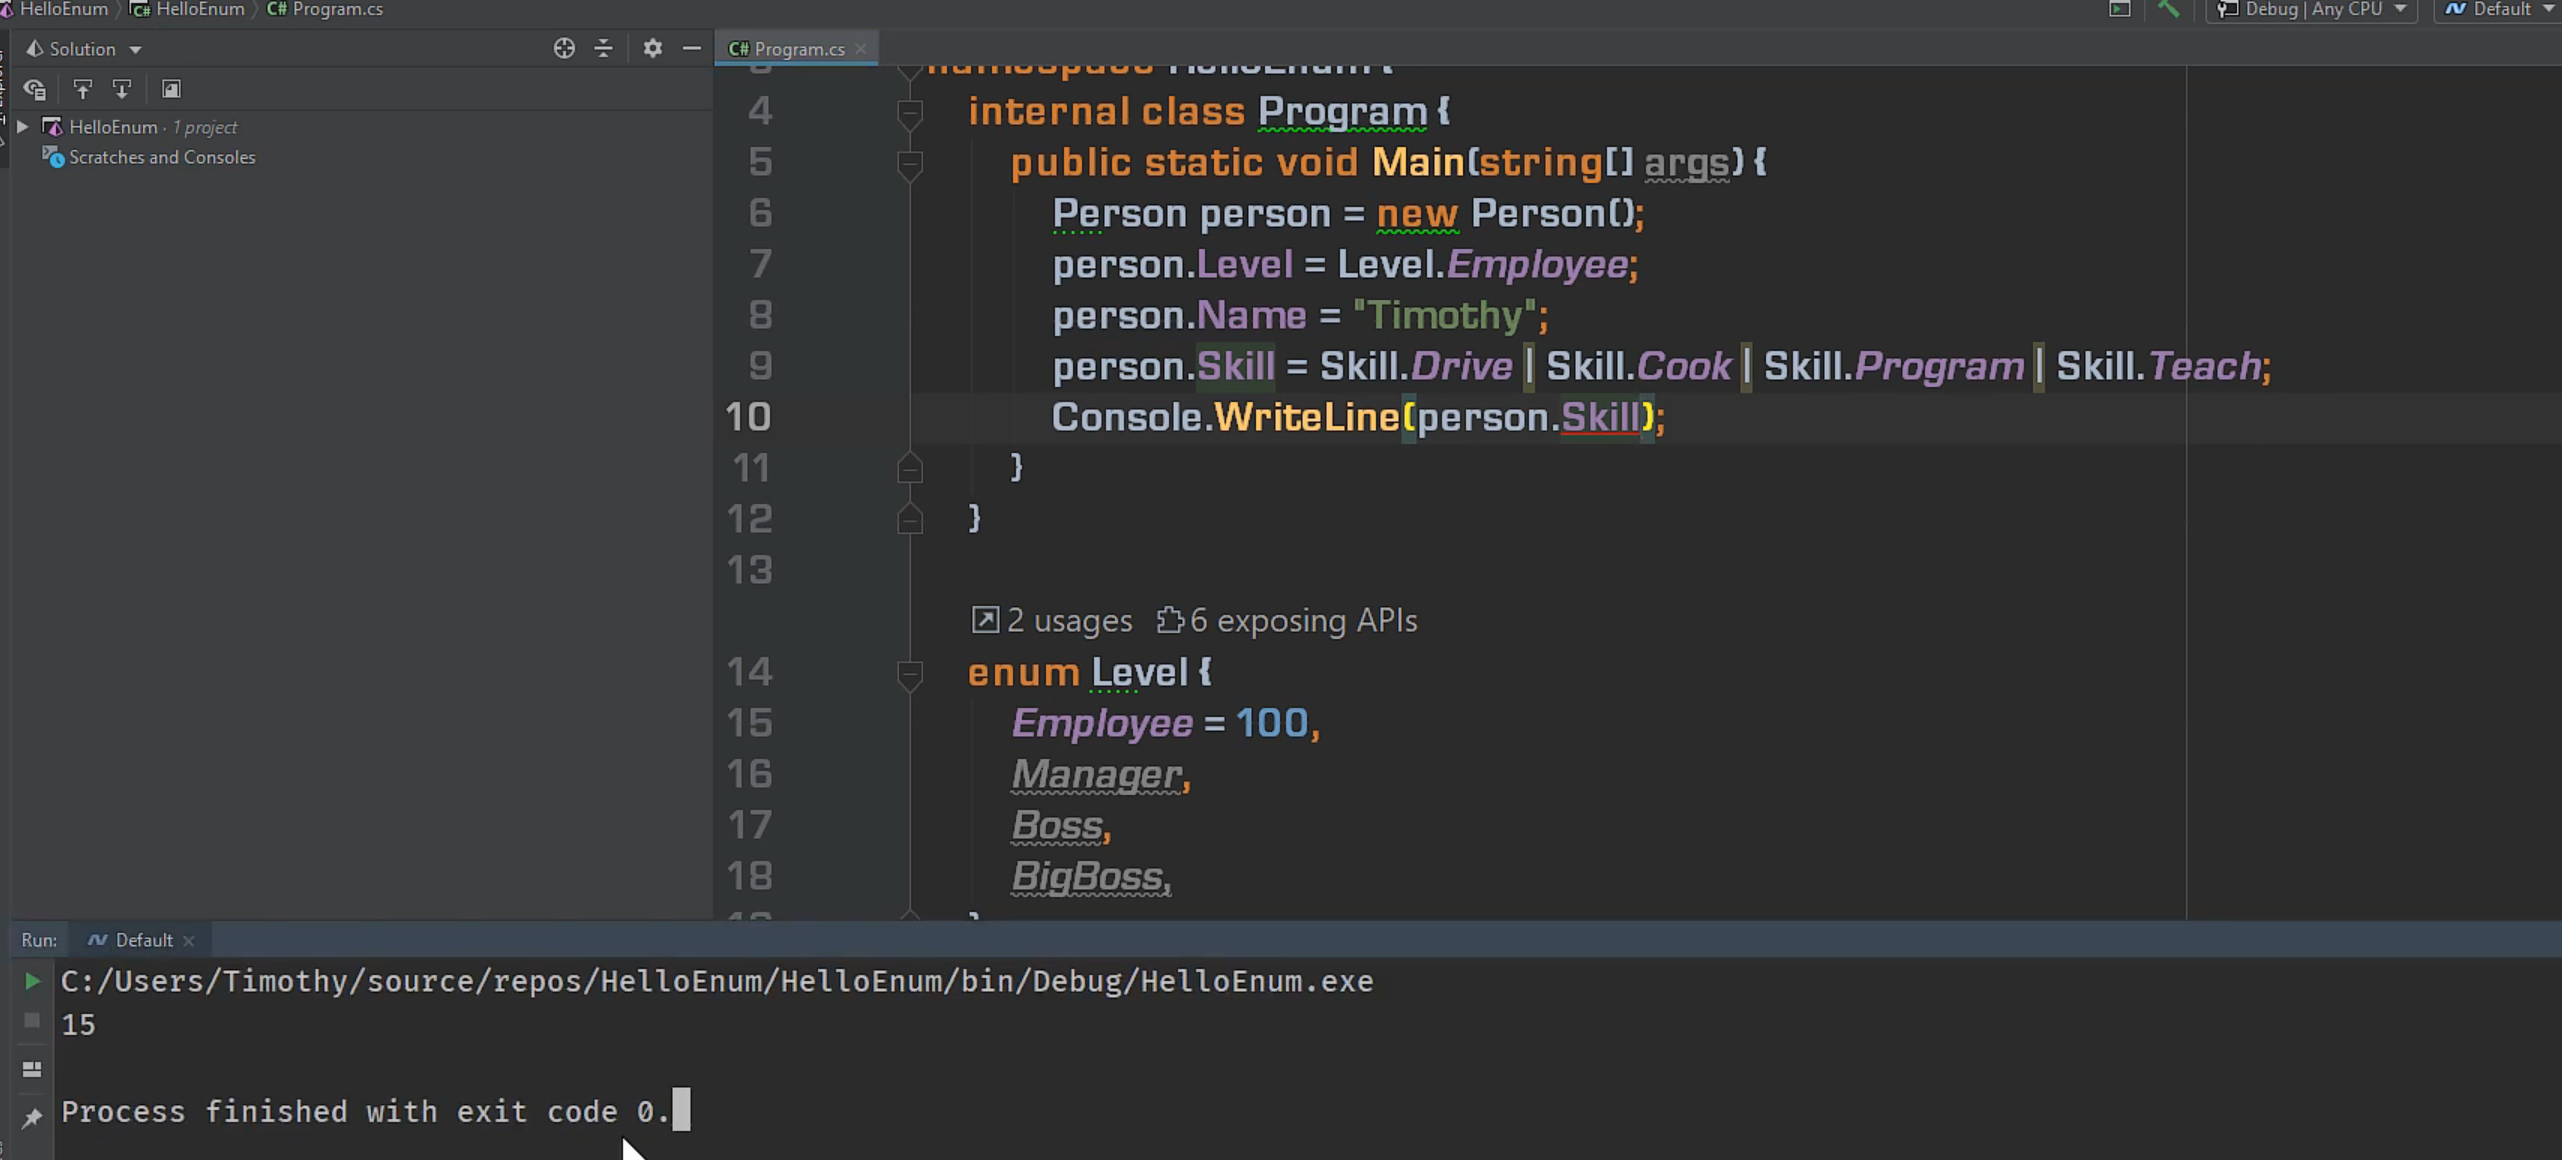The image size is (2562, 1160).
Task: Click the build hammer icon
Action: click(2168, 9)
